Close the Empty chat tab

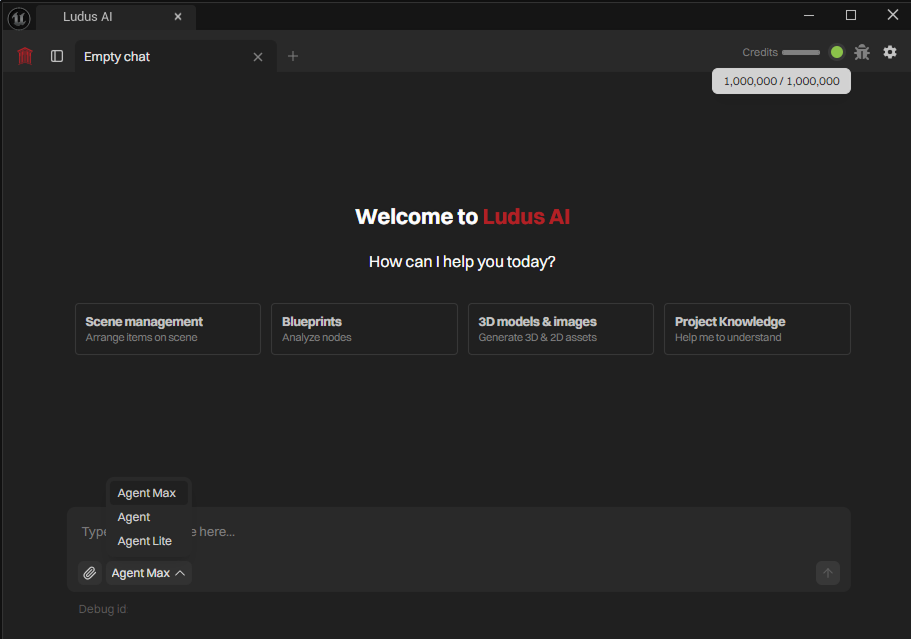click(258, 57)
